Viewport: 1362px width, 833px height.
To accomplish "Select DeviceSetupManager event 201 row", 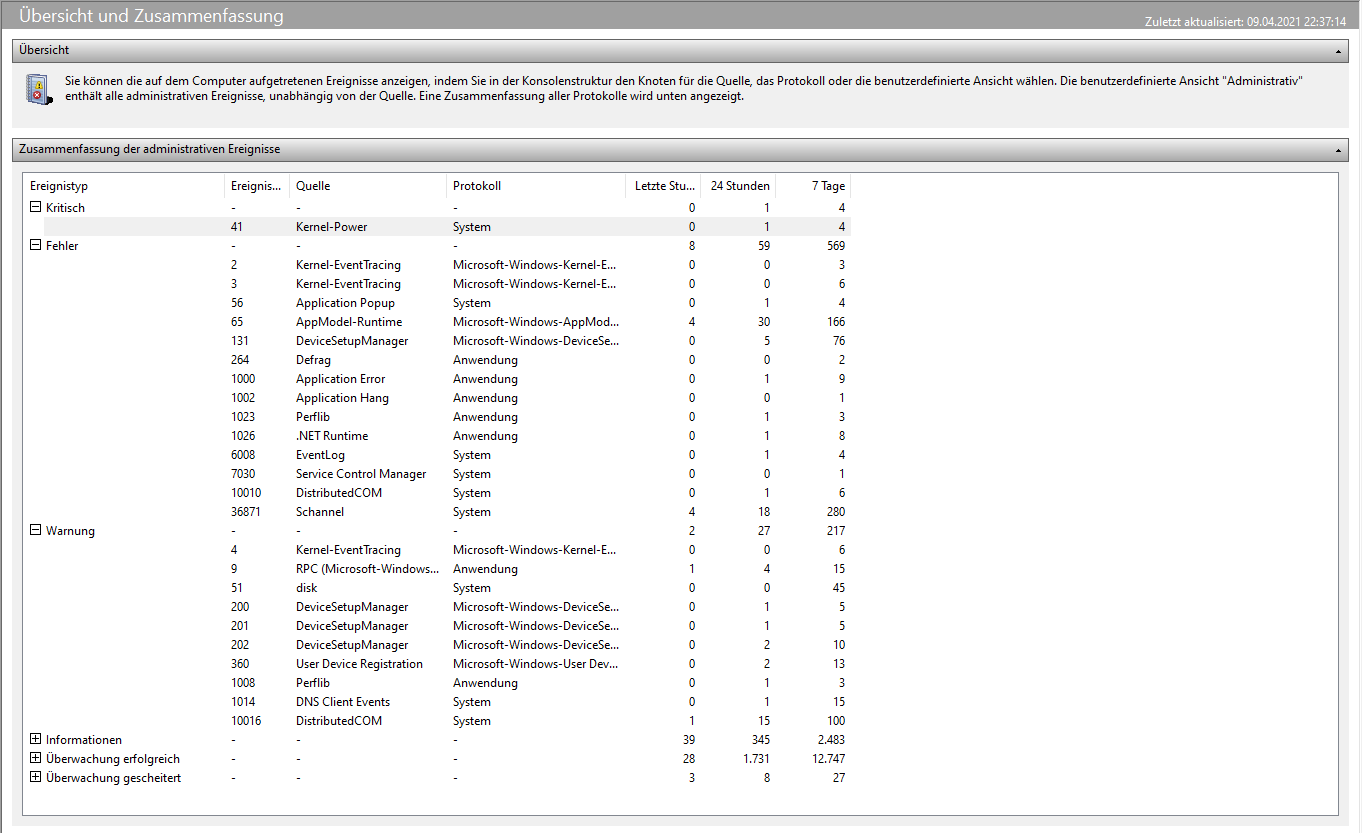I will [447, 626].
